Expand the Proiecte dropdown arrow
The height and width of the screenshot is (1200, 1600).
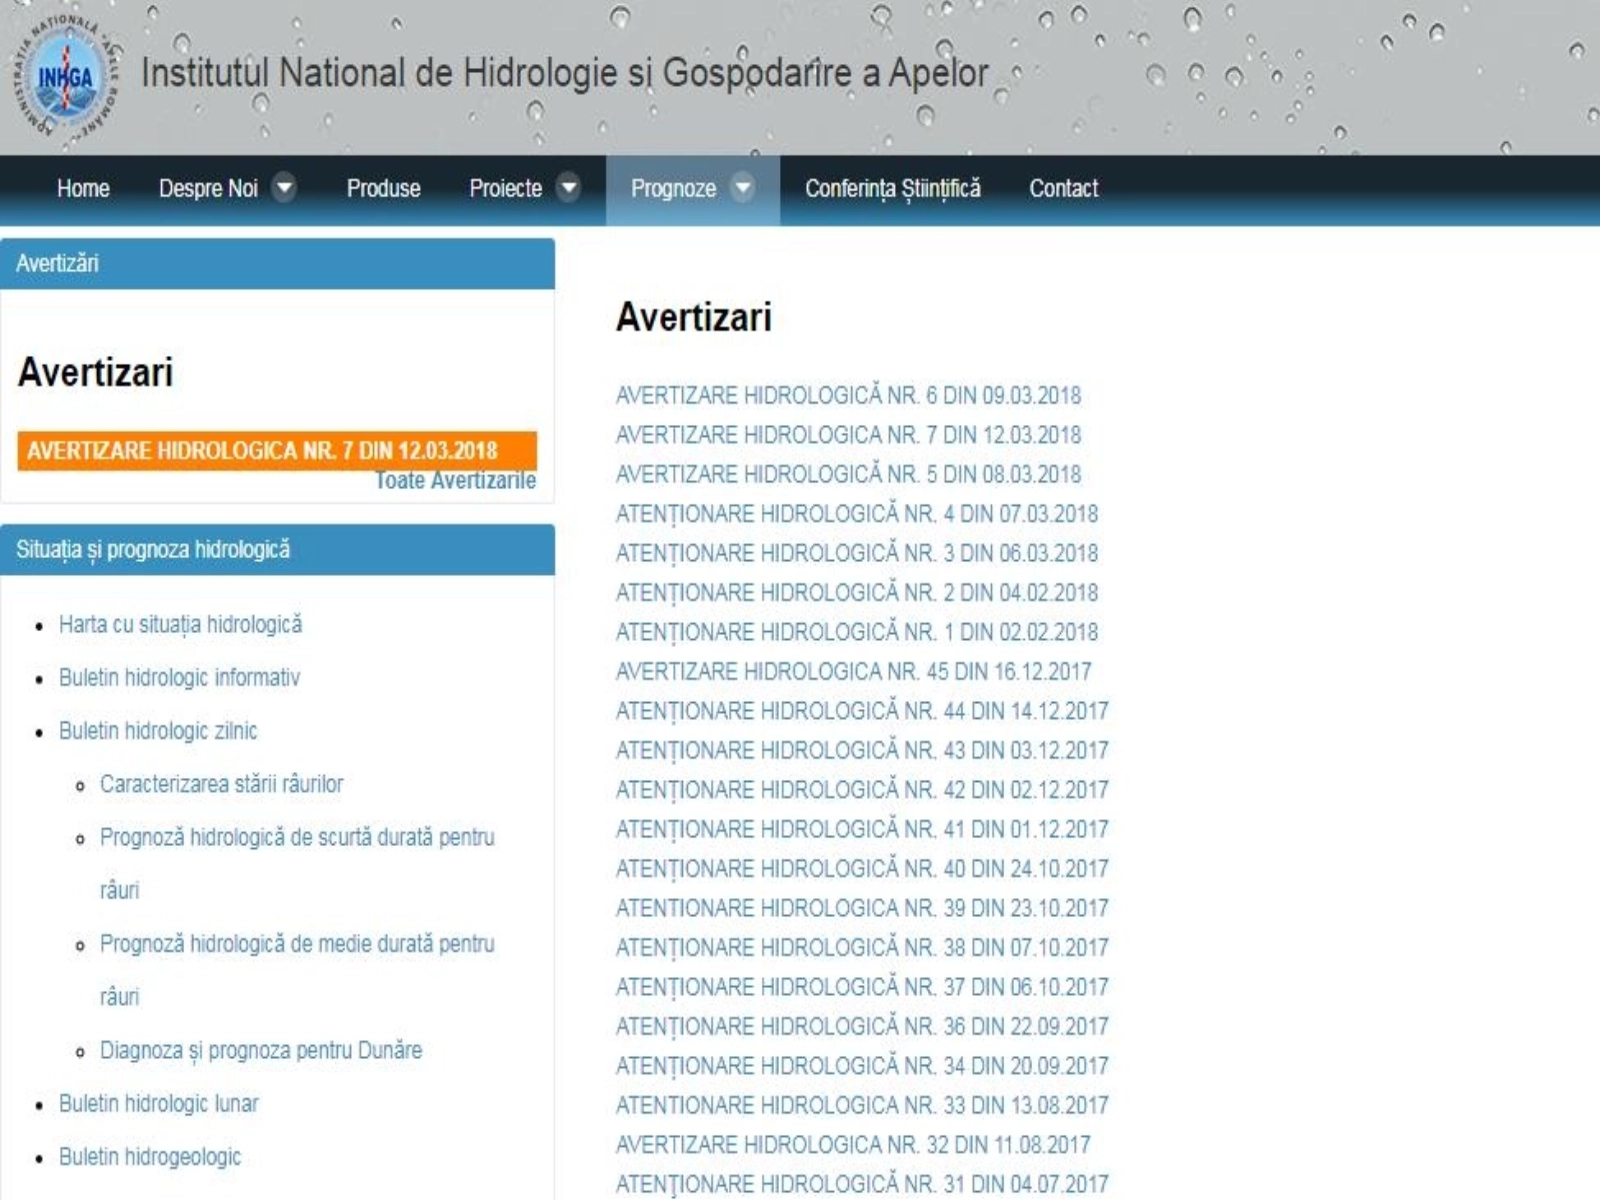tap(568, 188)
